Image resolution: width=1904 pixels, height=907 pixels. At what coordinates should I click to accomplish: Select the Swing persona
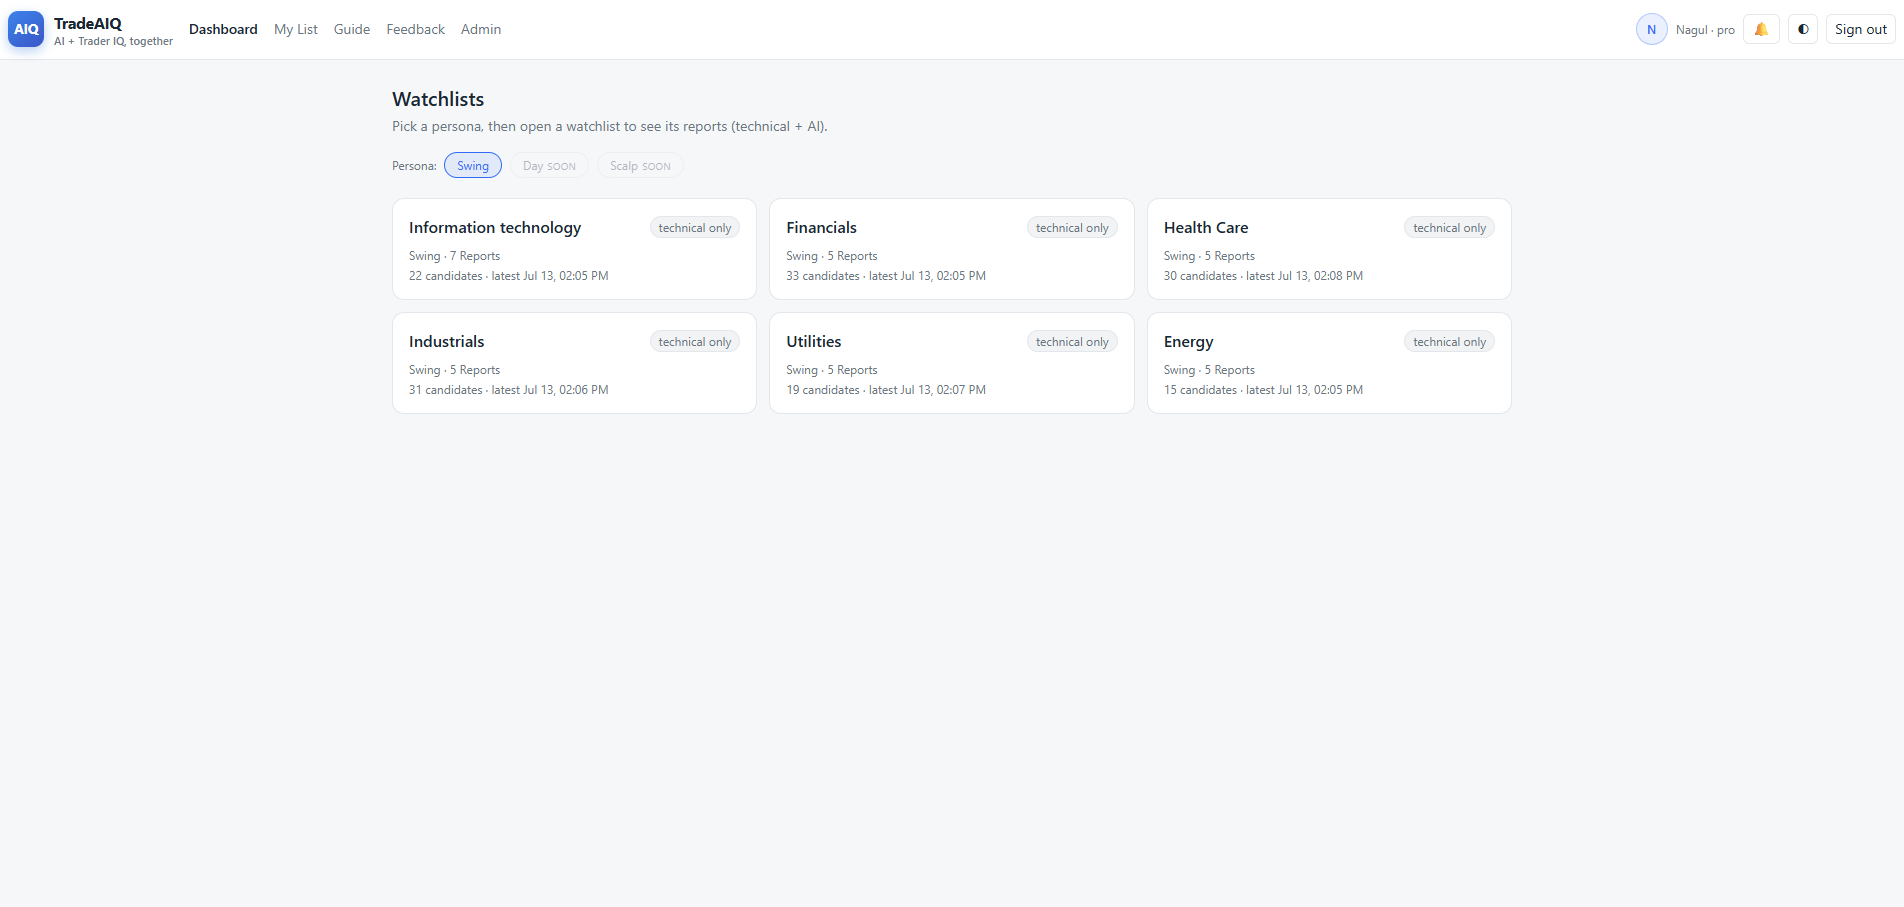click(x=473, y=166)
